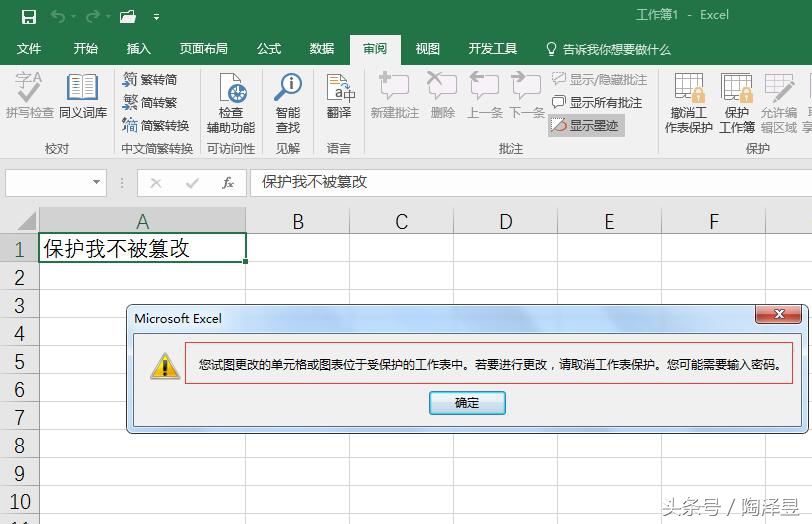This screenshot has height=524, width=812.
Task: Click the 告诉我你想要做什么 search box
Action: [609, 49]
